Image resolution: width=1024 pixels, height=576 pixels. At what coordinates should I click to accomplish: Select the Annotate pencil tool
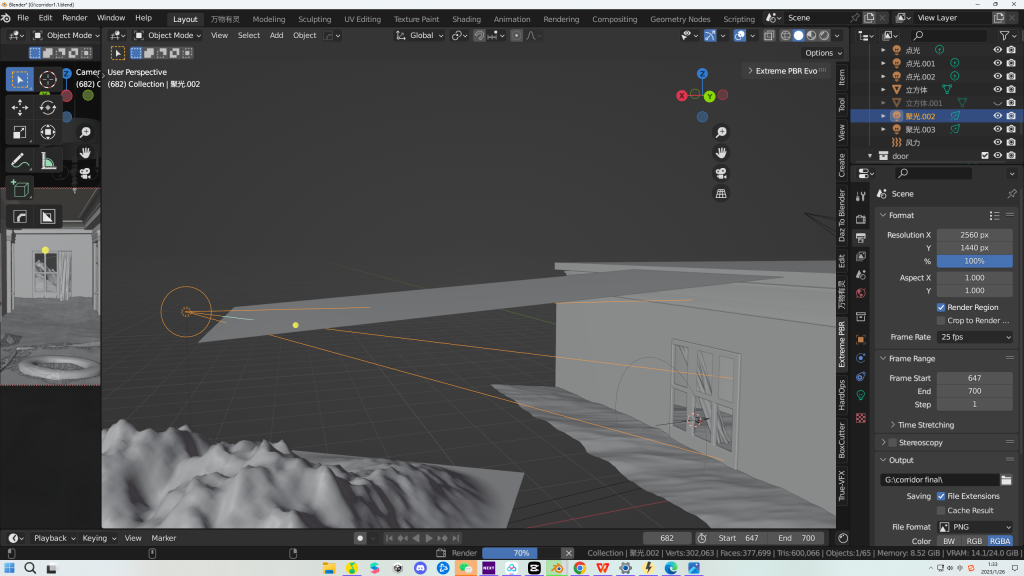(20, 161)
